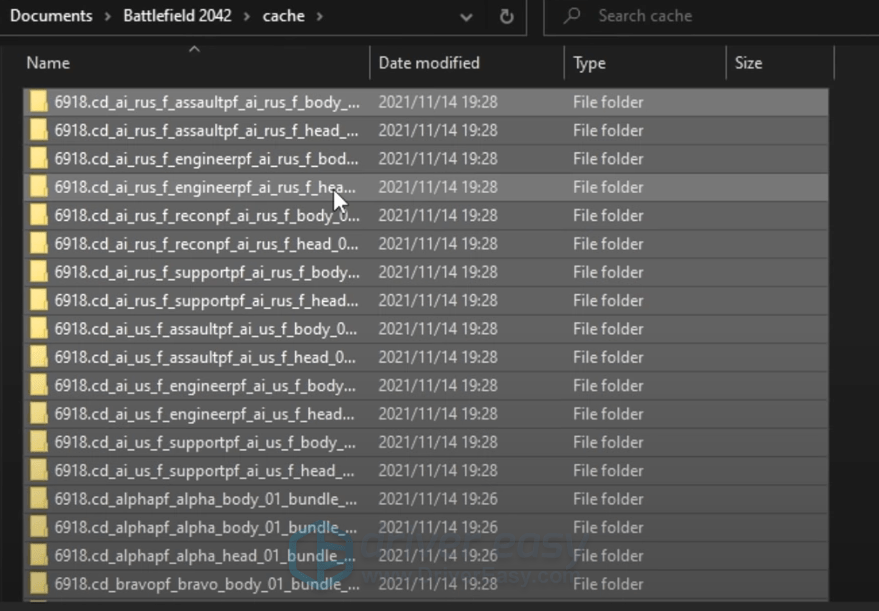Click date 2021/11/14 19:26 in alpha_head row
879x611 pixels.
tap(438, 556)
